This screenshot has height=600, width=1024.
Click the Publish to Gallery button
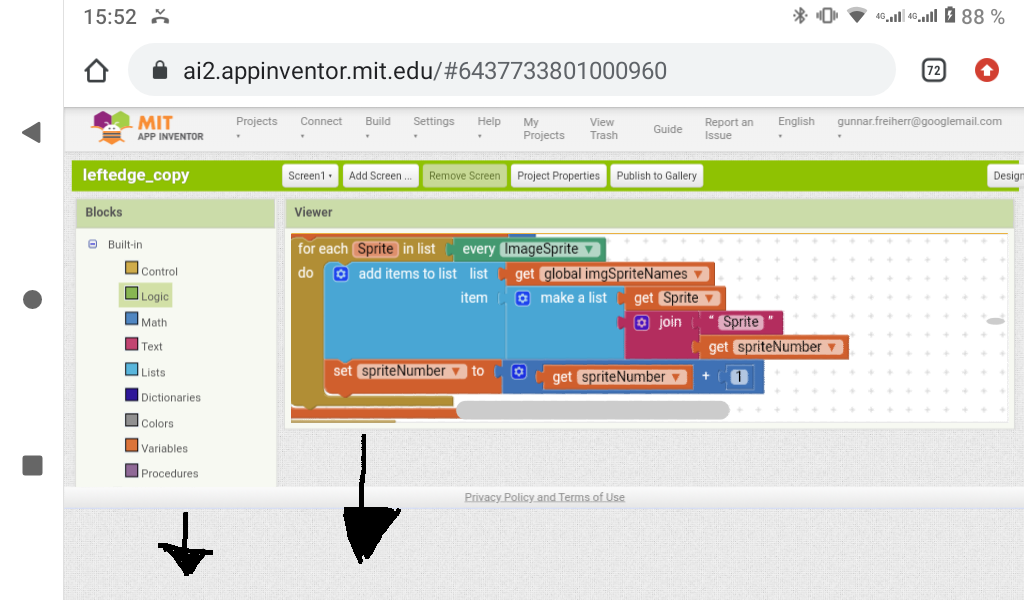[x=656, y=176]
